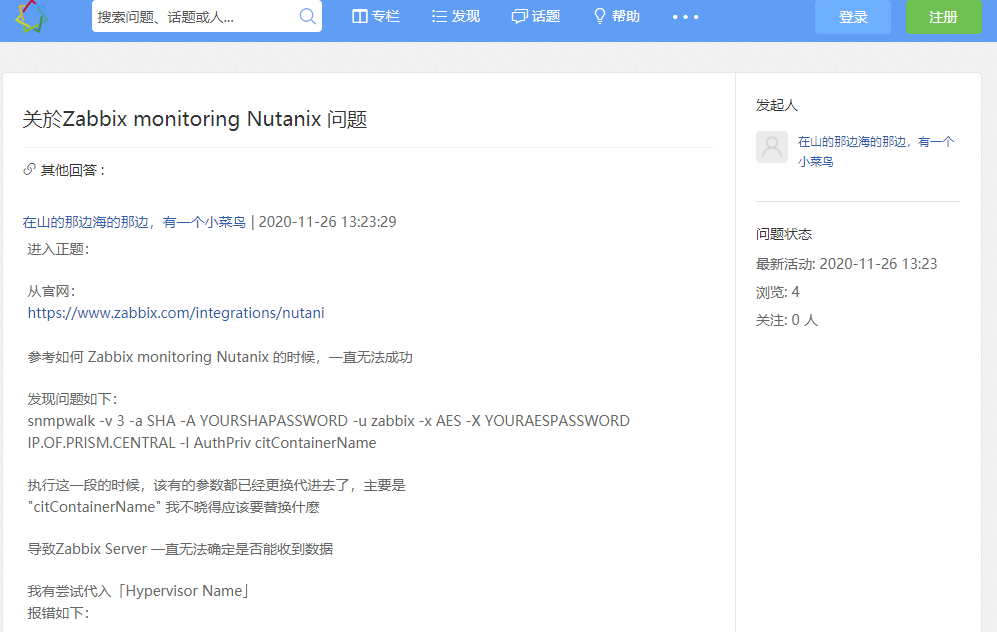The image size is (997, 632).
Task: Click the 注册 register button
Action: tap(943, 17)
